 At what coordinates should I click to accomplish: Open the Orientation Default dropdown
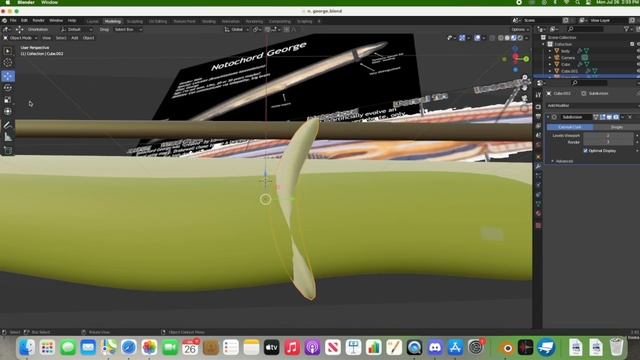click(x=77, y=29)
